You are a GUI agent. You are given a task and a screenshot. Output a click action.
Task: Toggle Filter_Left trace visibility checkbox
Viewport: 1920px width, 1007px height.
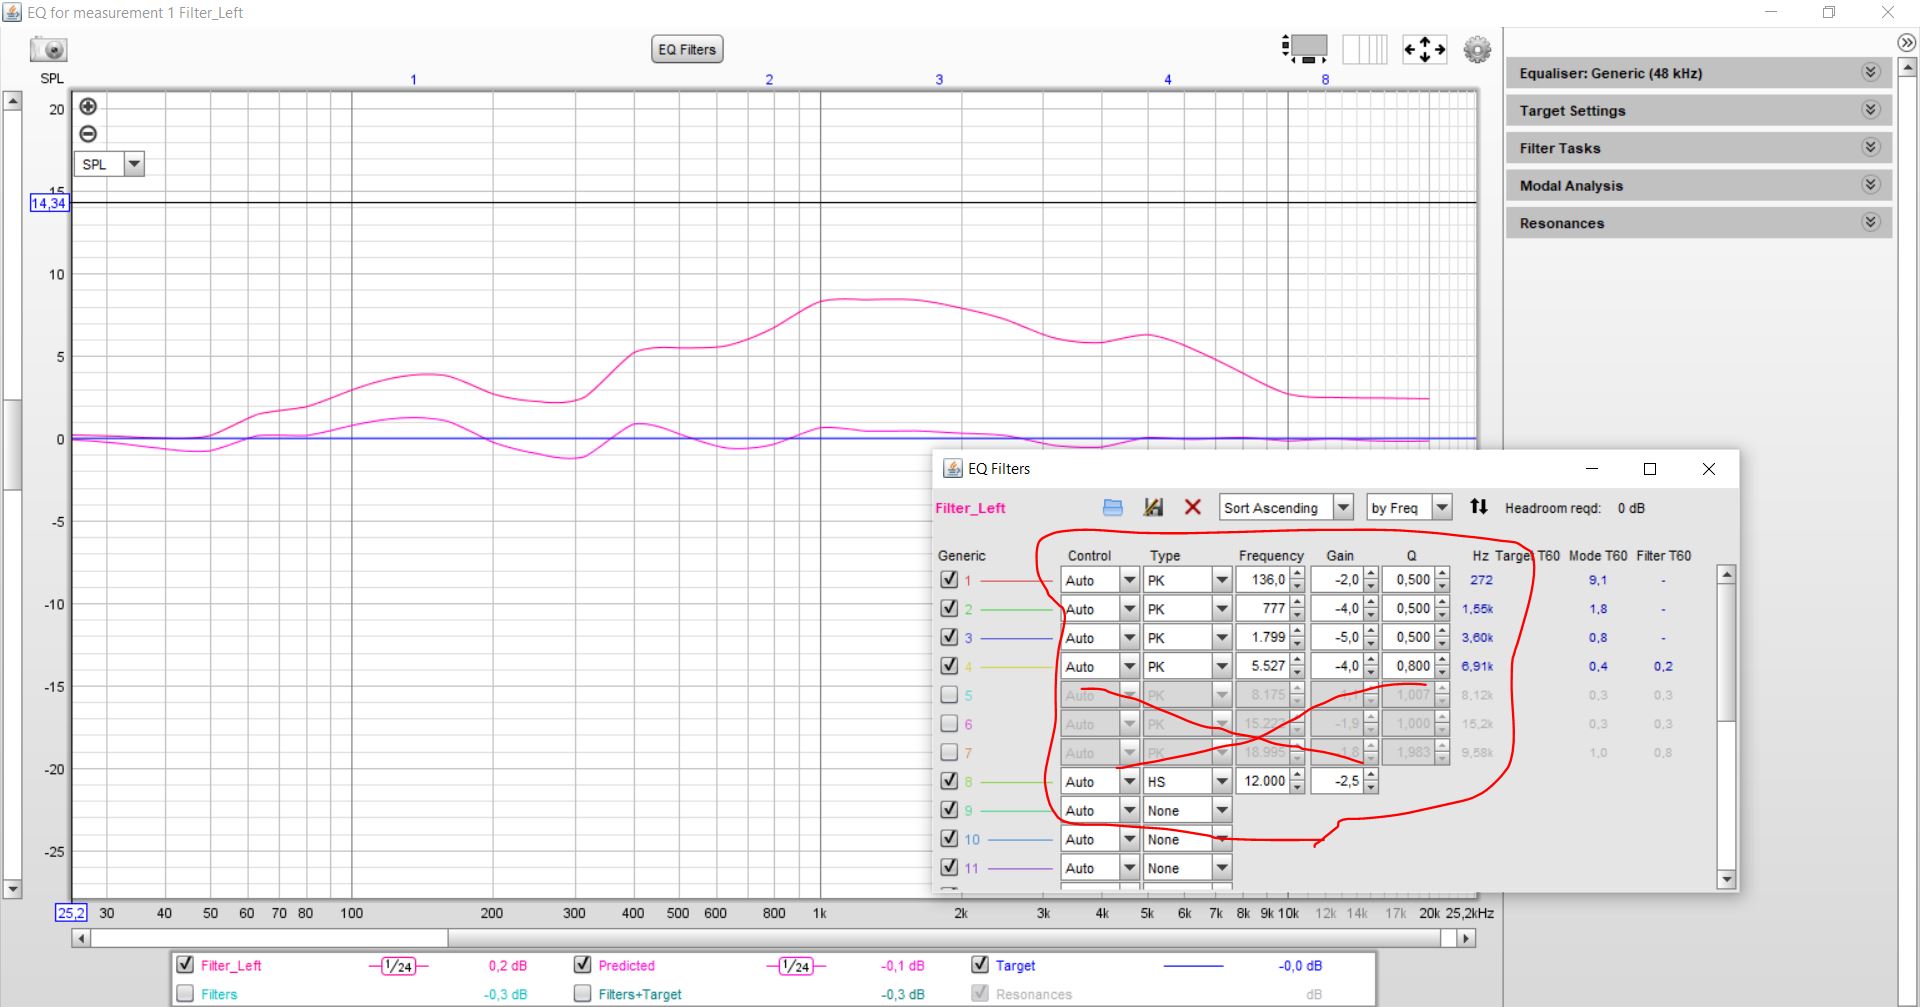tap(185, 964)
